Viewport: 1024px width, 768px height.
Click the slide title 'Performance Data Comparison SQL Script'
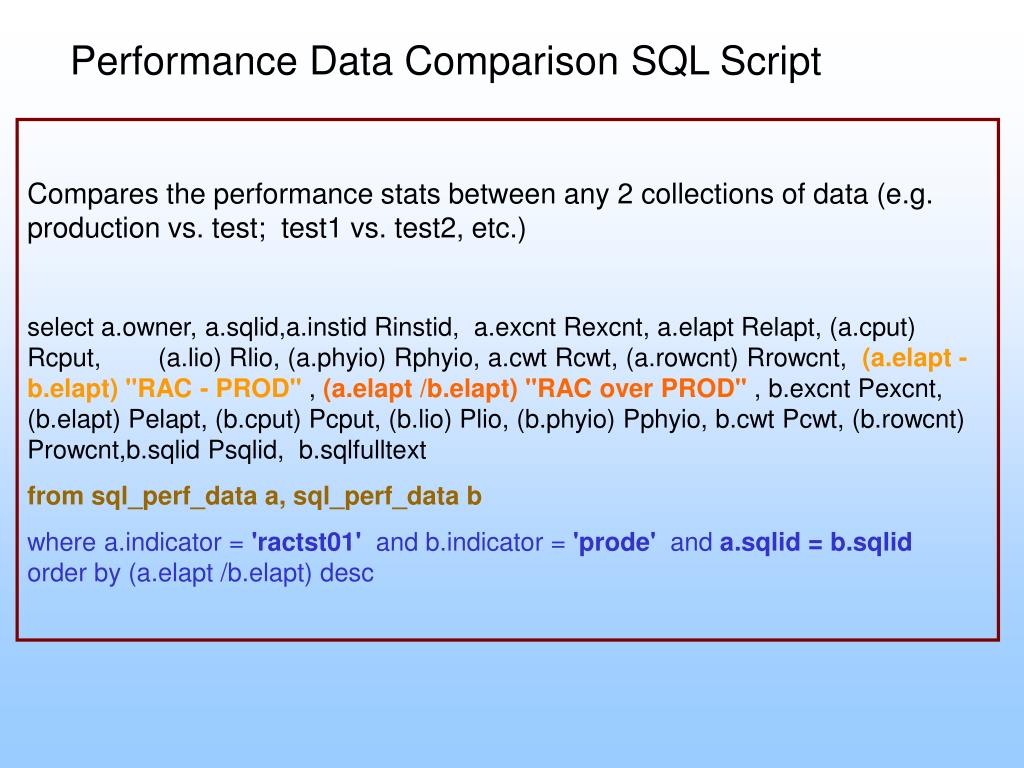[x=445, y=61]
